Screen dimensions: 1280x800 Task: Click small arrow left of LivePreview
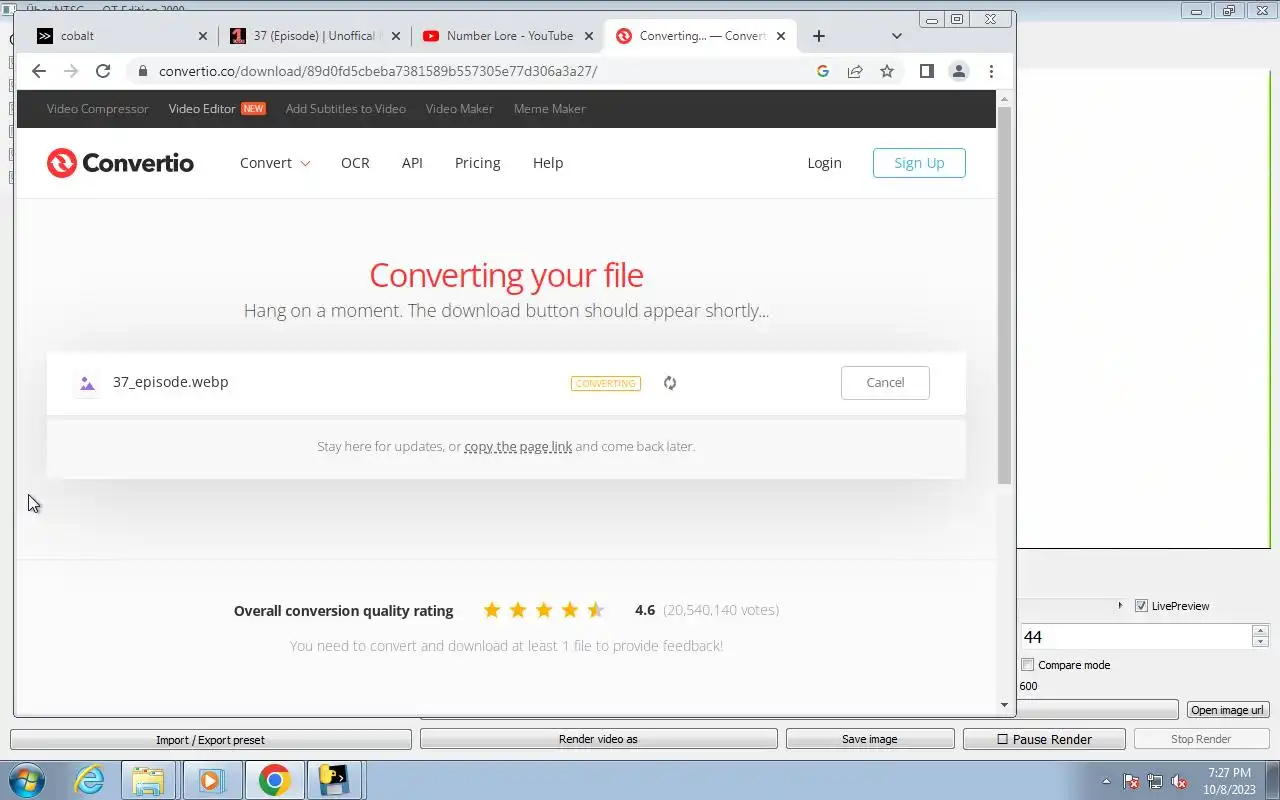coord(1119,606)
